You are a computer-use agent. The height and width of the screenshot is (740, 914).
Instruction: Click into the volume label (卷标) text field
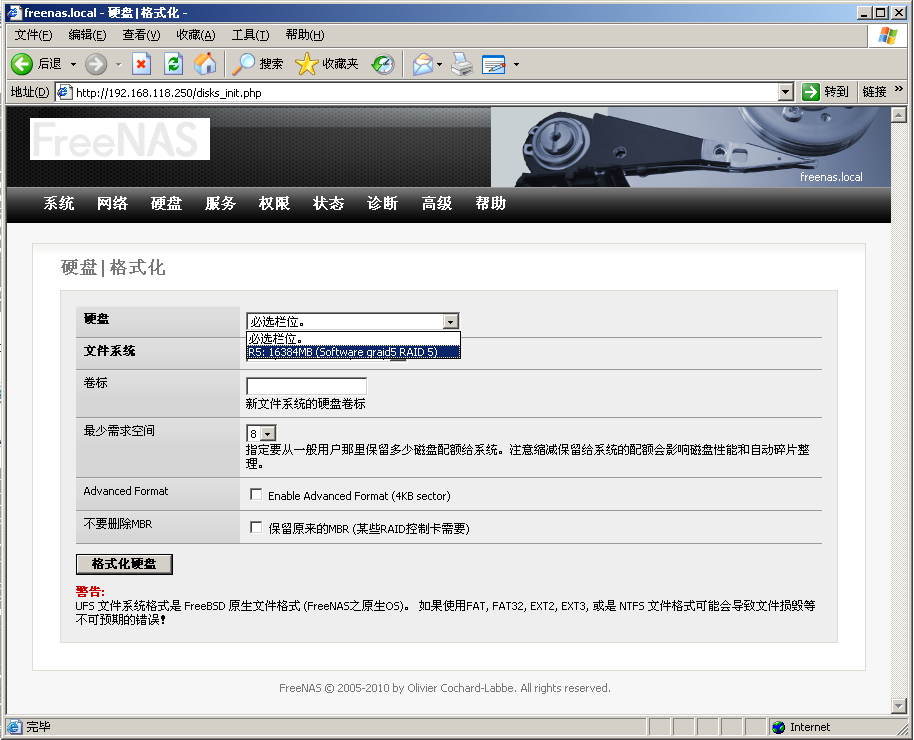point(307,386)
